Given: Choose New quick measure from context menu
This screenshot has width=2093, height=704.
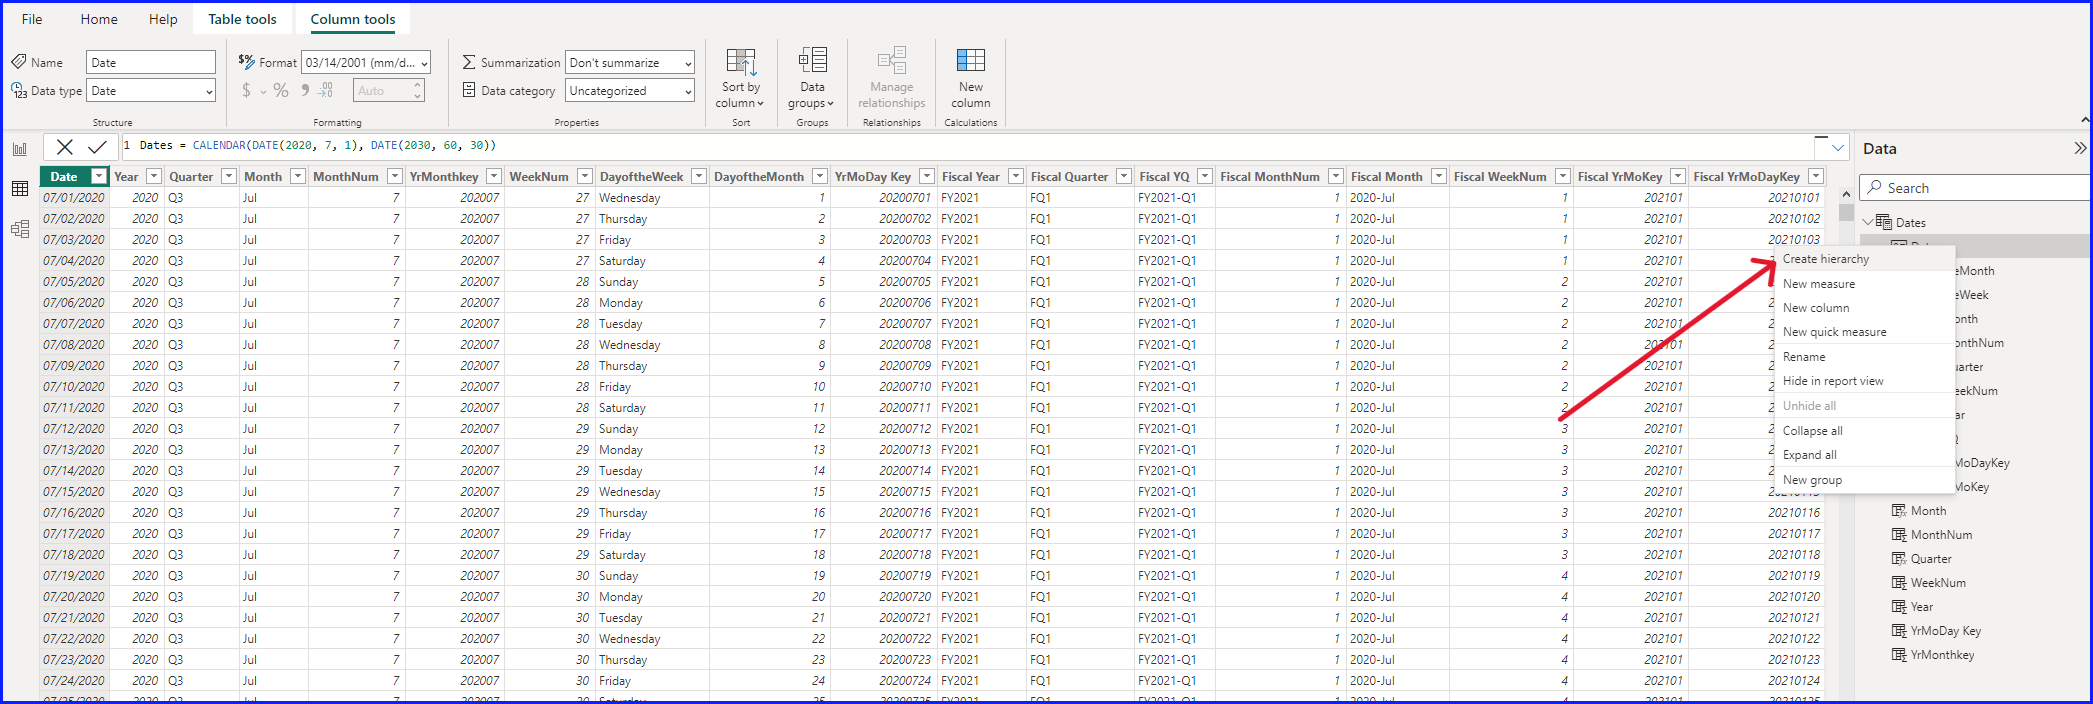Looking at the screenshot, I should [1865, 332].
